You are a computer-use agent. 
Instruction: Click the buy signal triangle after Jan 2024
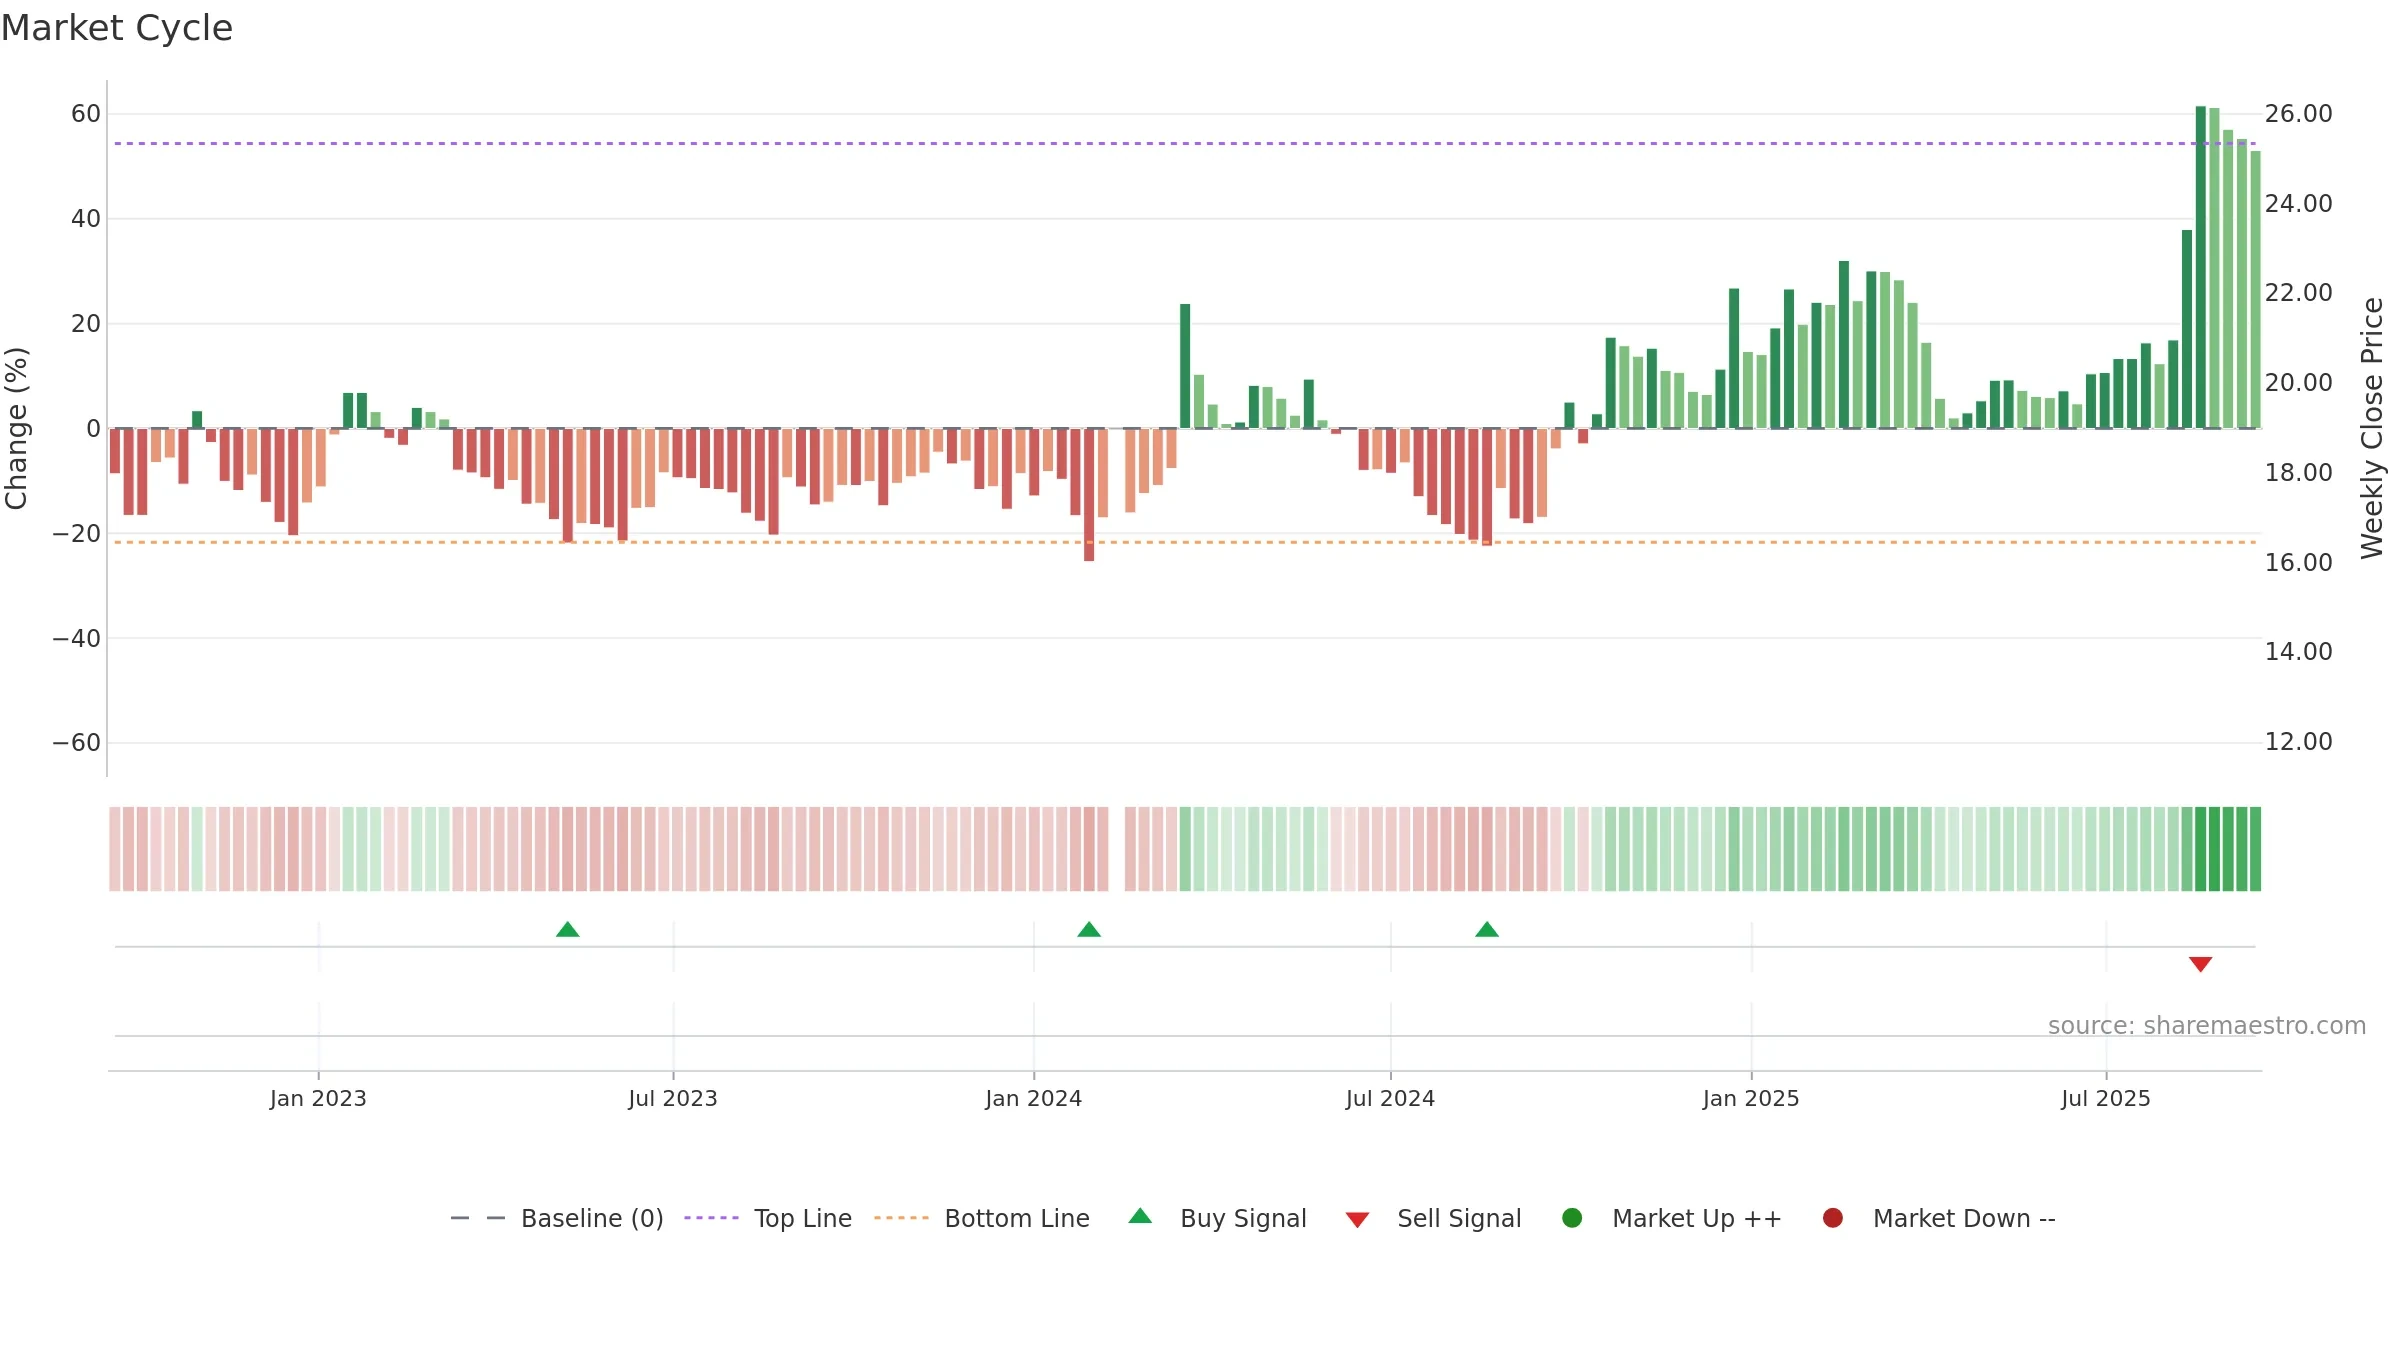1089,929
